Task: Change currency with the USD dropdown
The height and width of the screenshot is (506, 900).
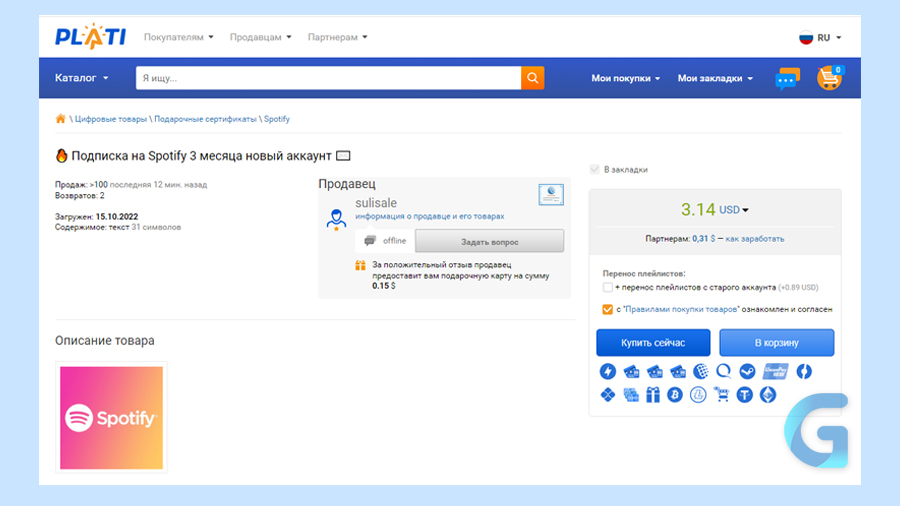Action: [734, 210]
